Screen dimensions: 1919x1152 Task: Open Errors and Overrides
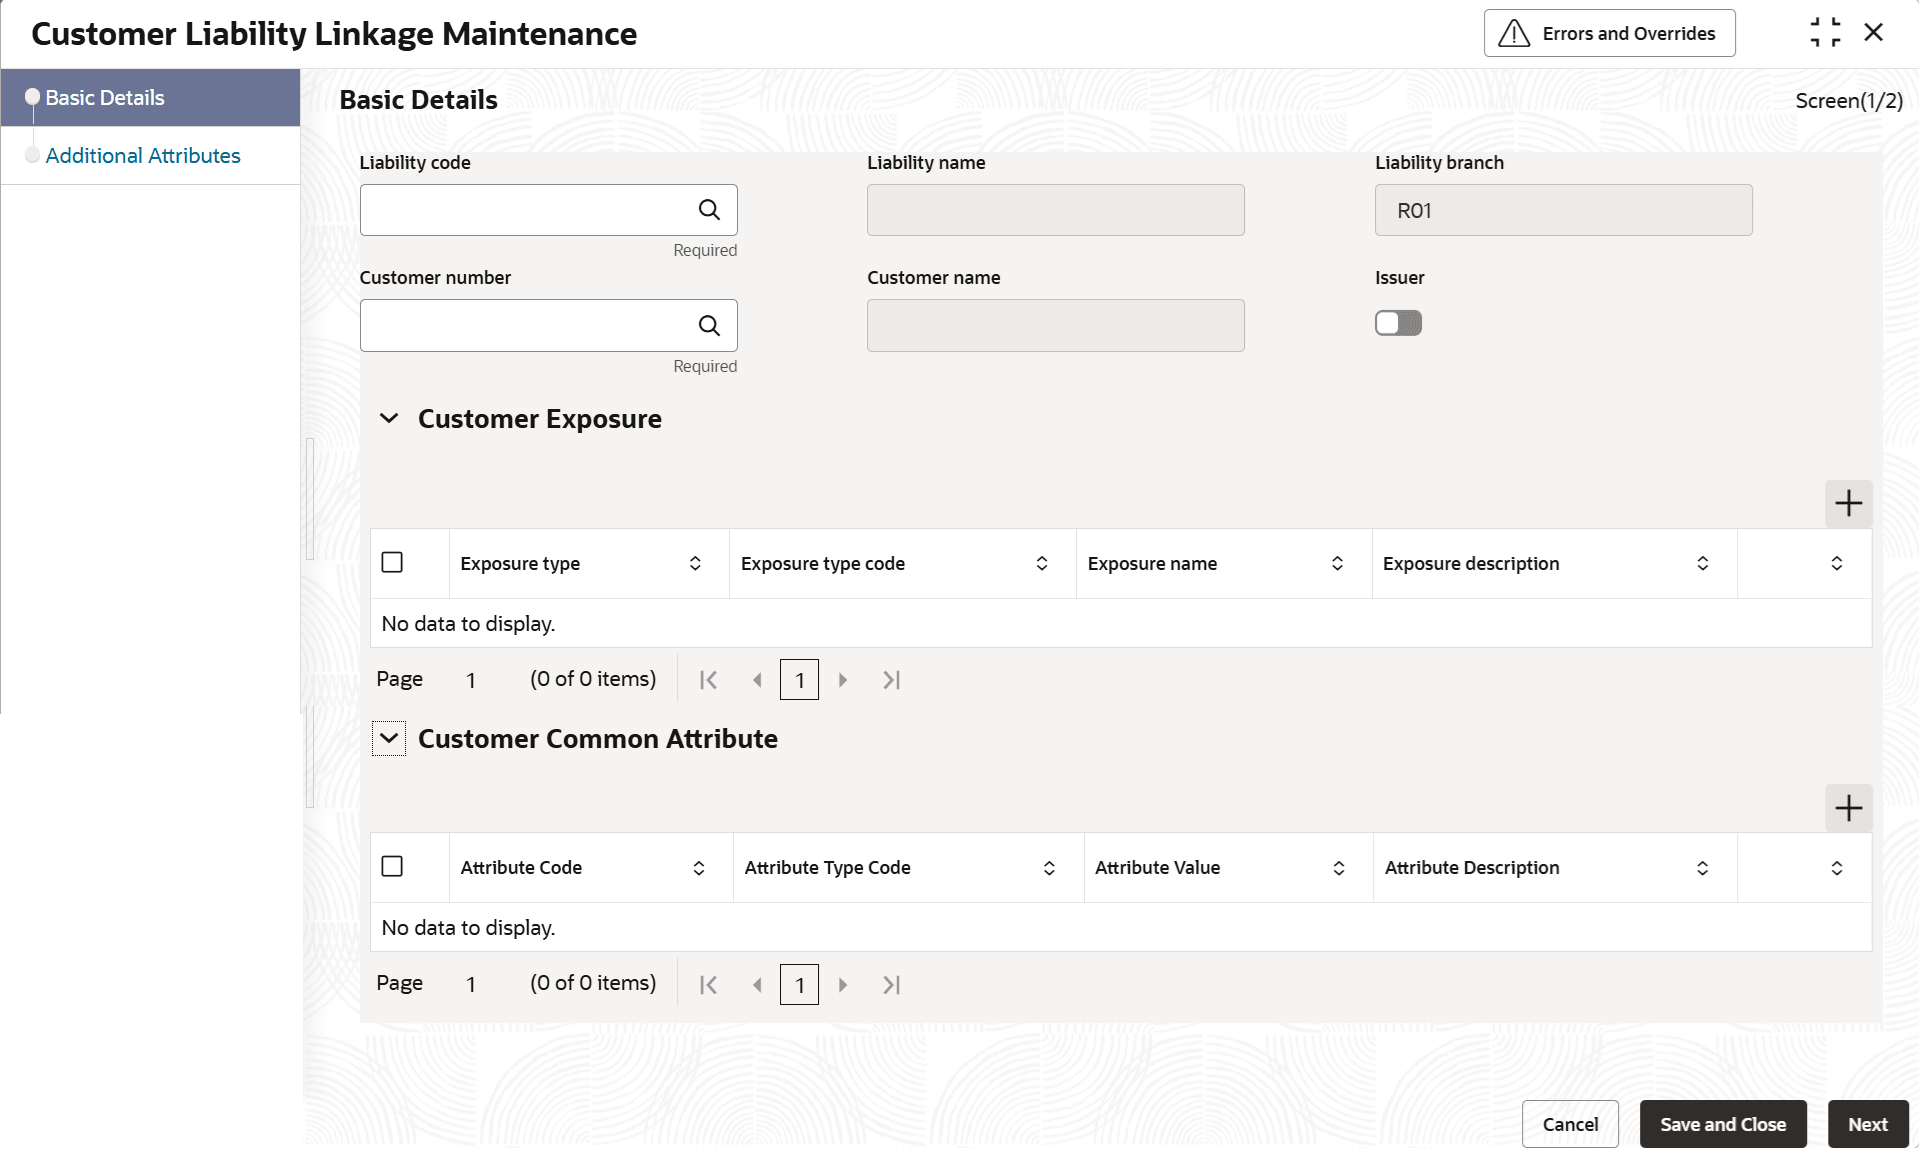(x=1609, y=34)
